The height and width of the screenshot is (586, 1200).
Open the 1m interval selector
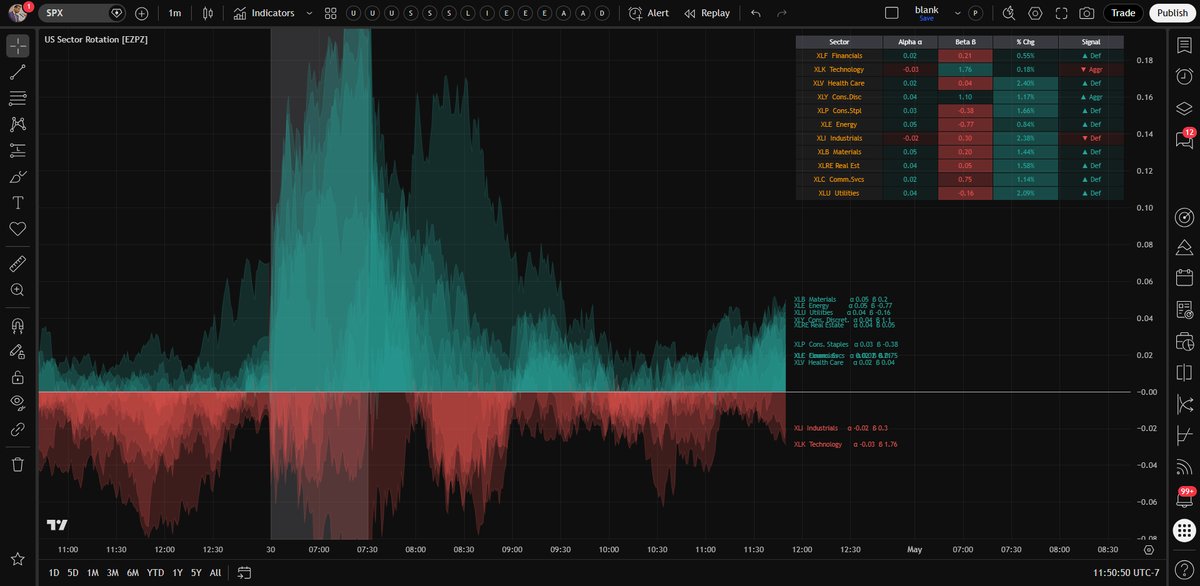(175, 13)
